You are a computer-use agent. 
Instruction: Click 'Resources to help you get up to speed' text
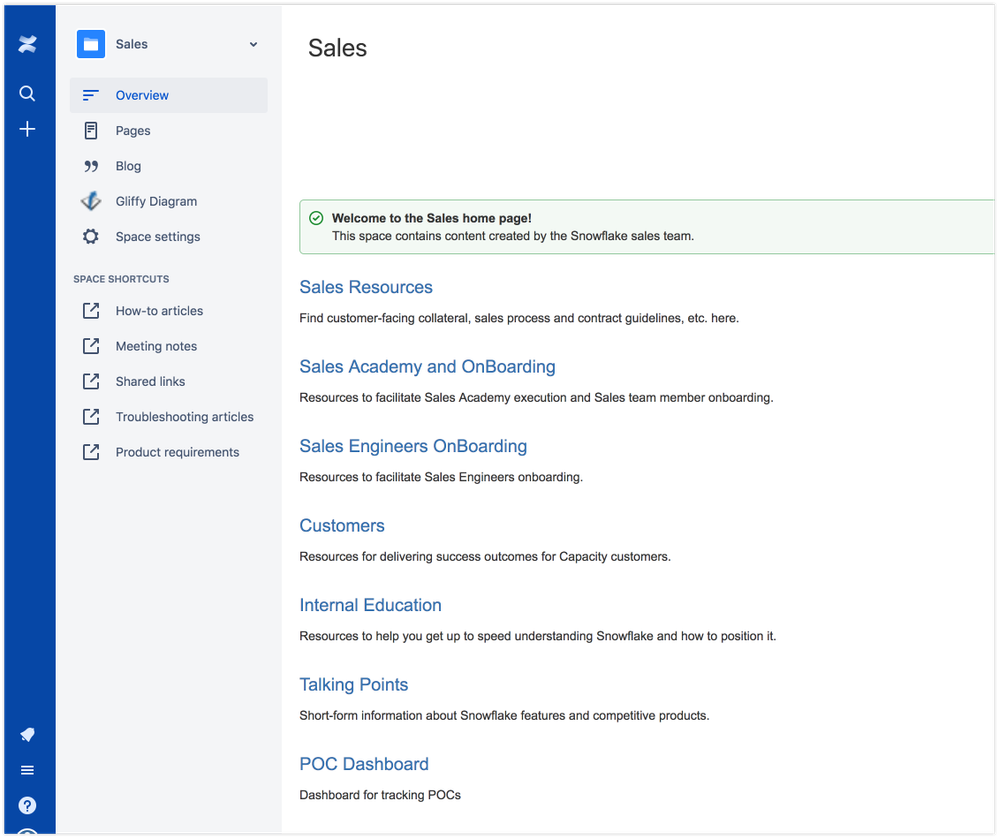pos(538,637)
